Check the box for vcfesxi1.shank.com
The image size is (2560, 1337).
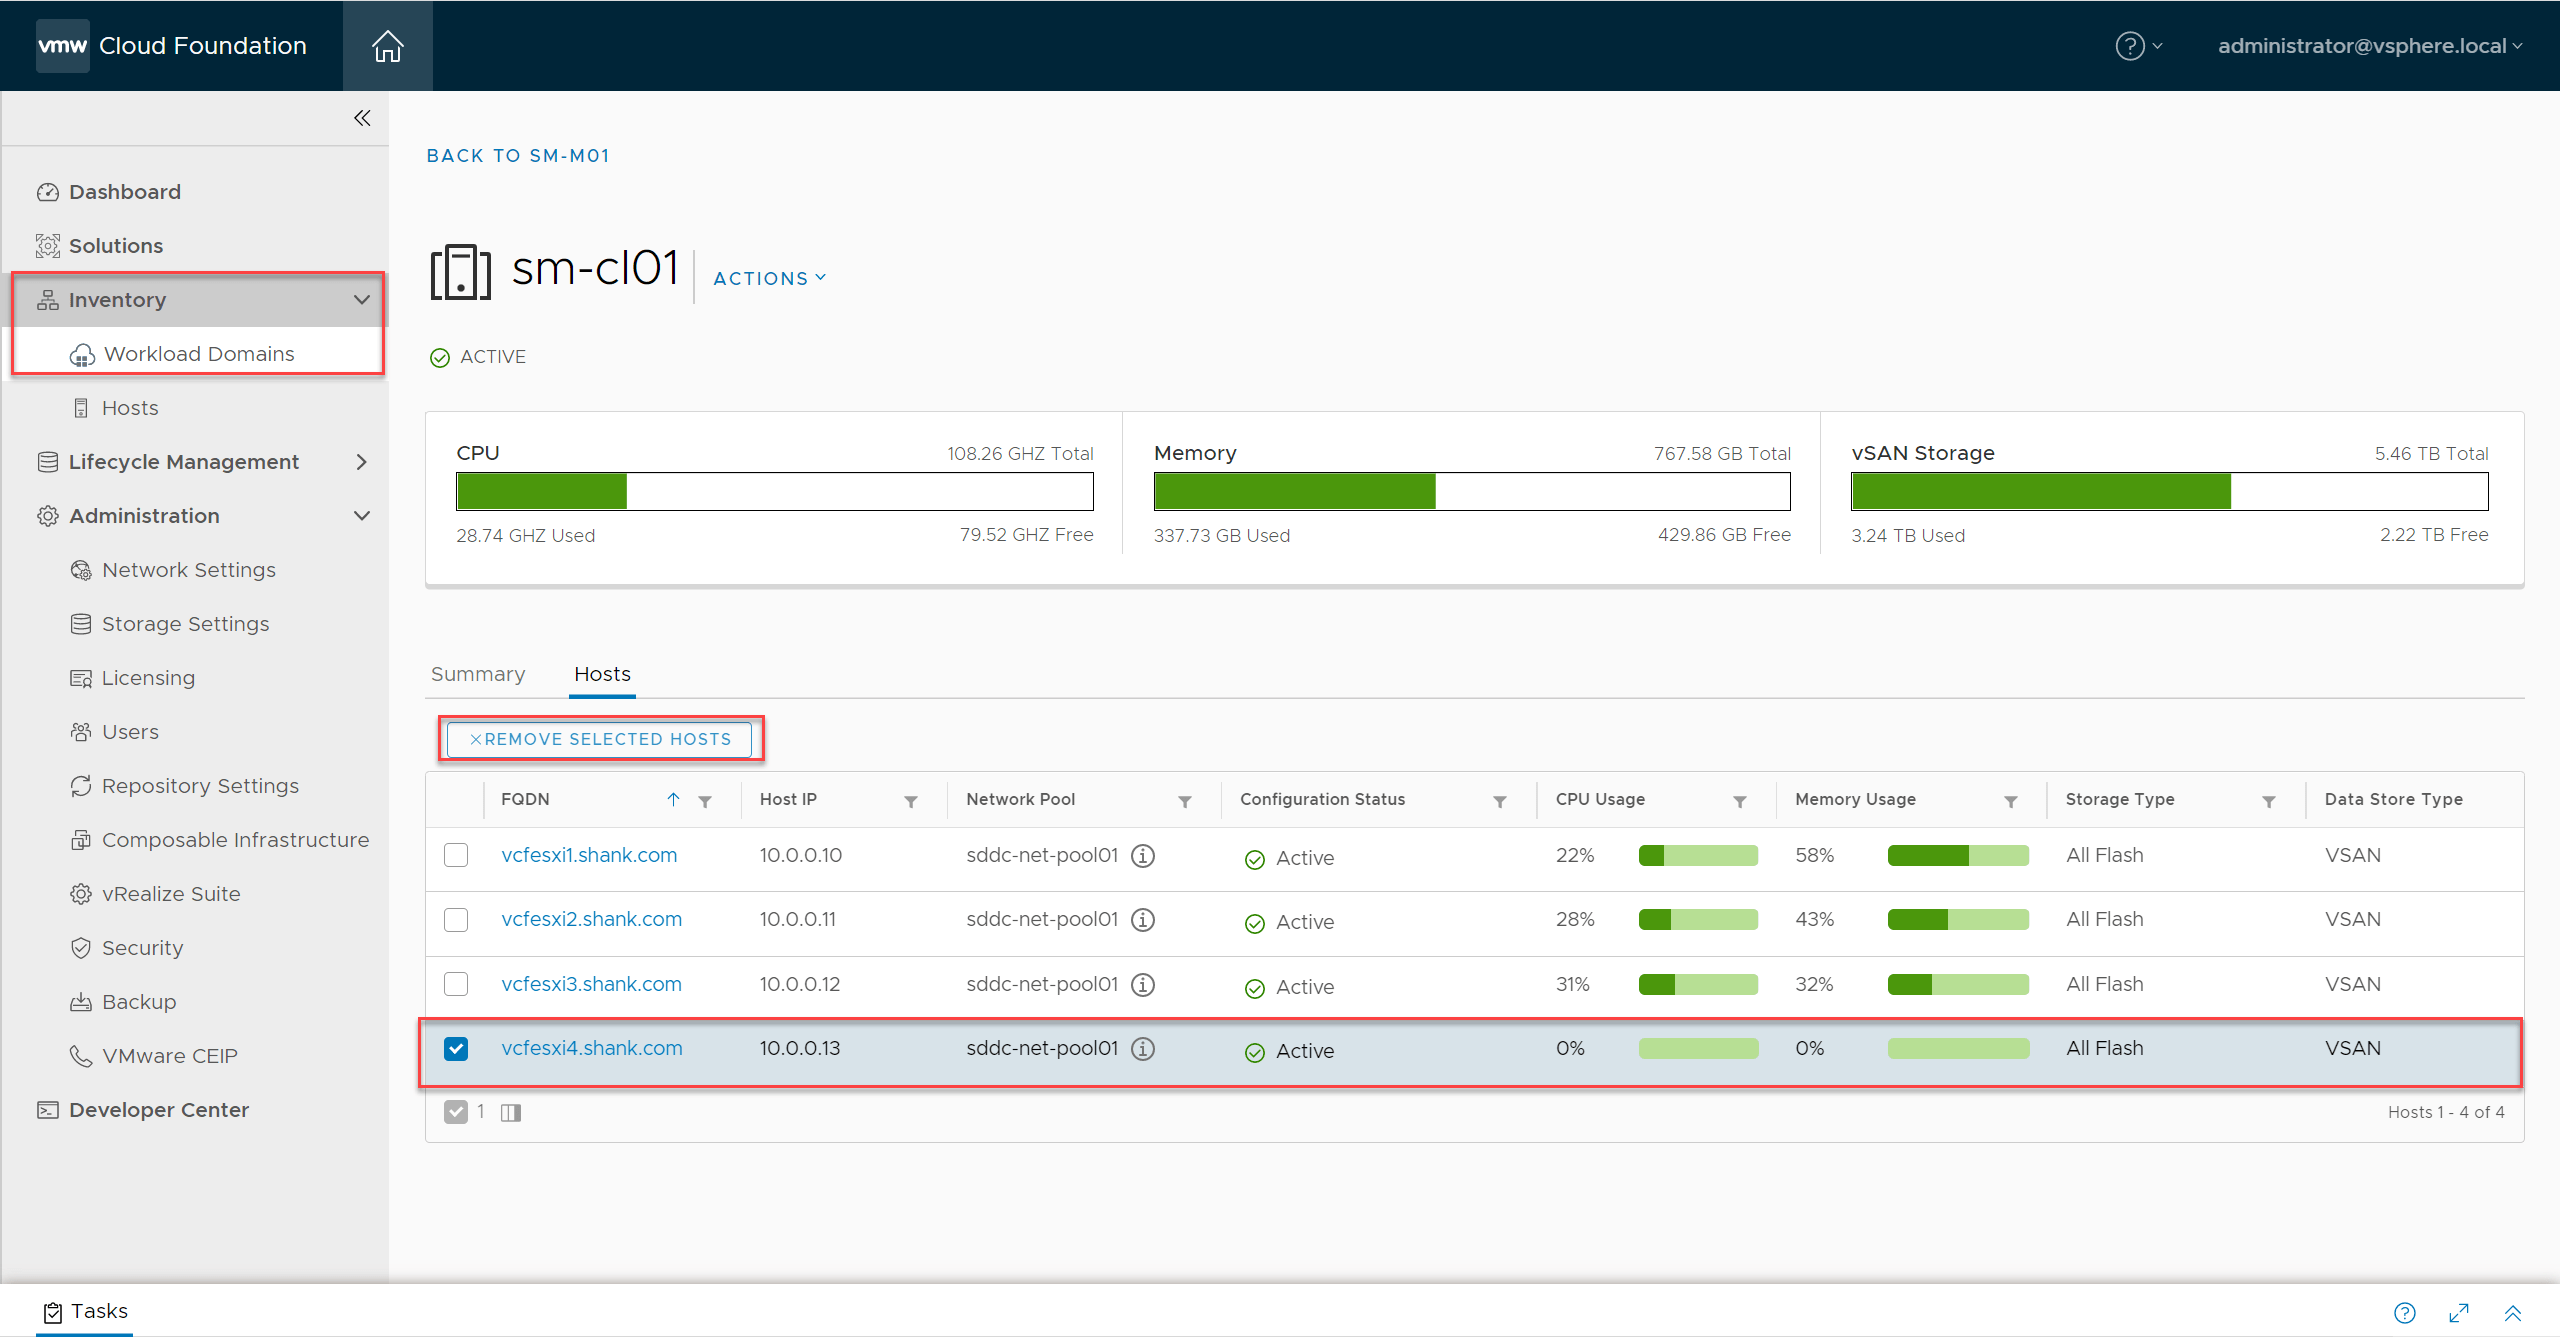(x=456, y=856)
